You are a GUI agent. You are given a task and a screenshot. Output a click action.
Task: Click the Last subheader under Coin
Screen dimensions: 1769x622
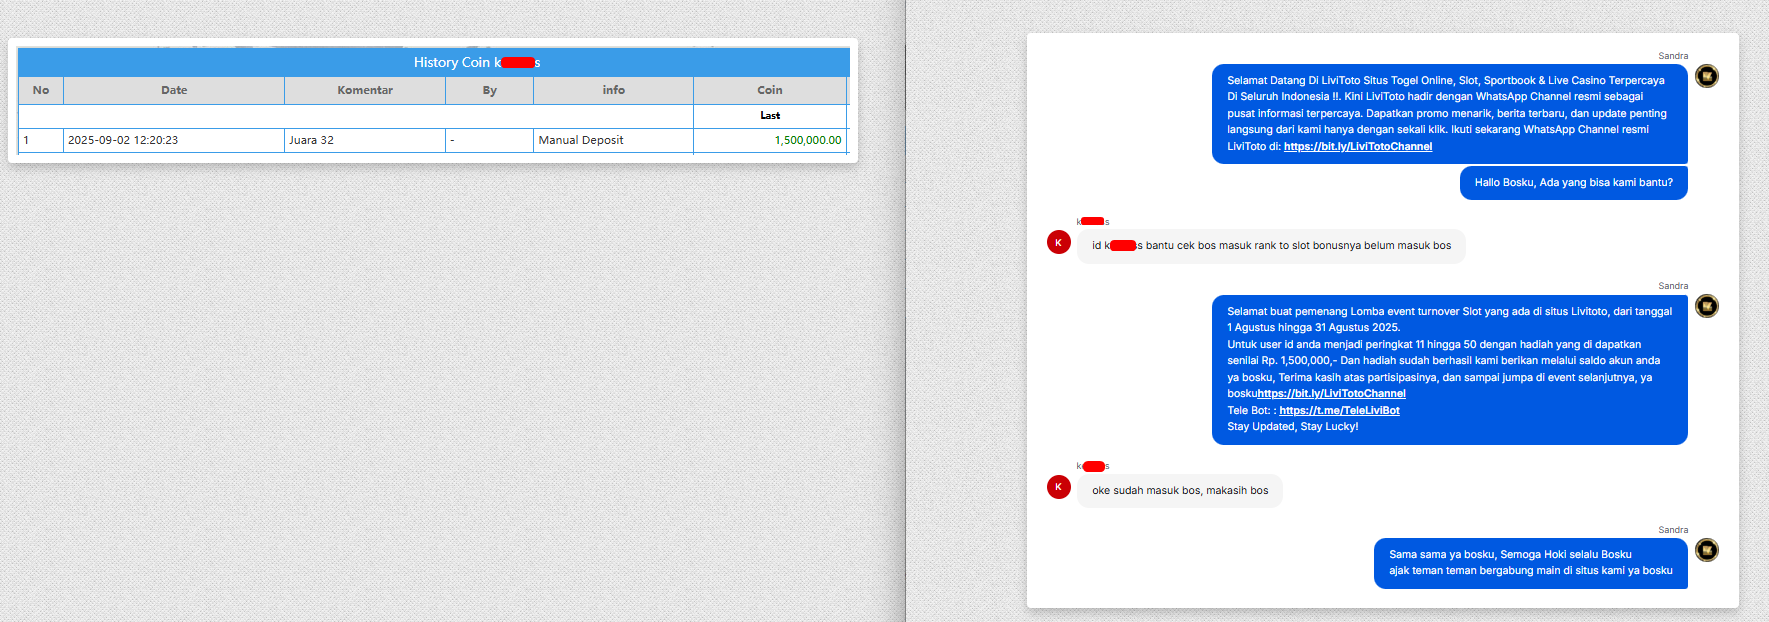(x=770, y=116)
